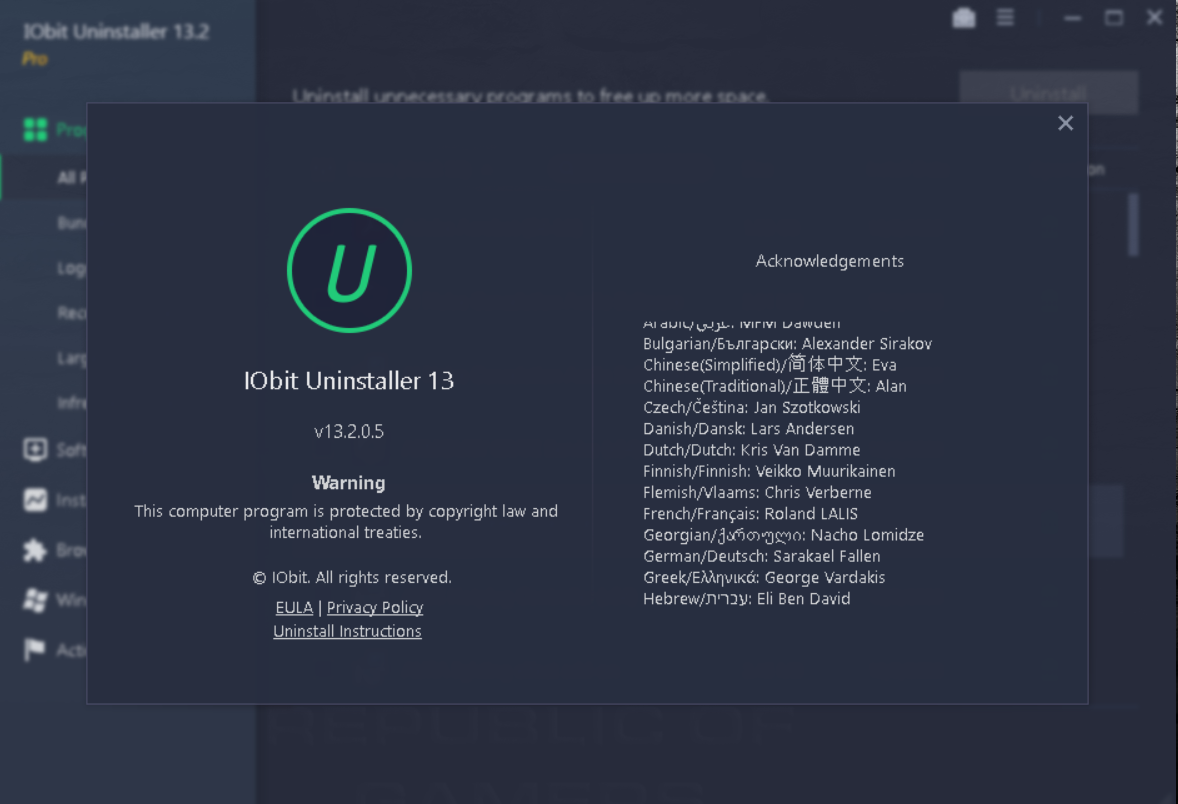The width and height of the screenshot is (1178, 804).
Task: Click the copyright warning paragraph text
Action: [346, 521]
